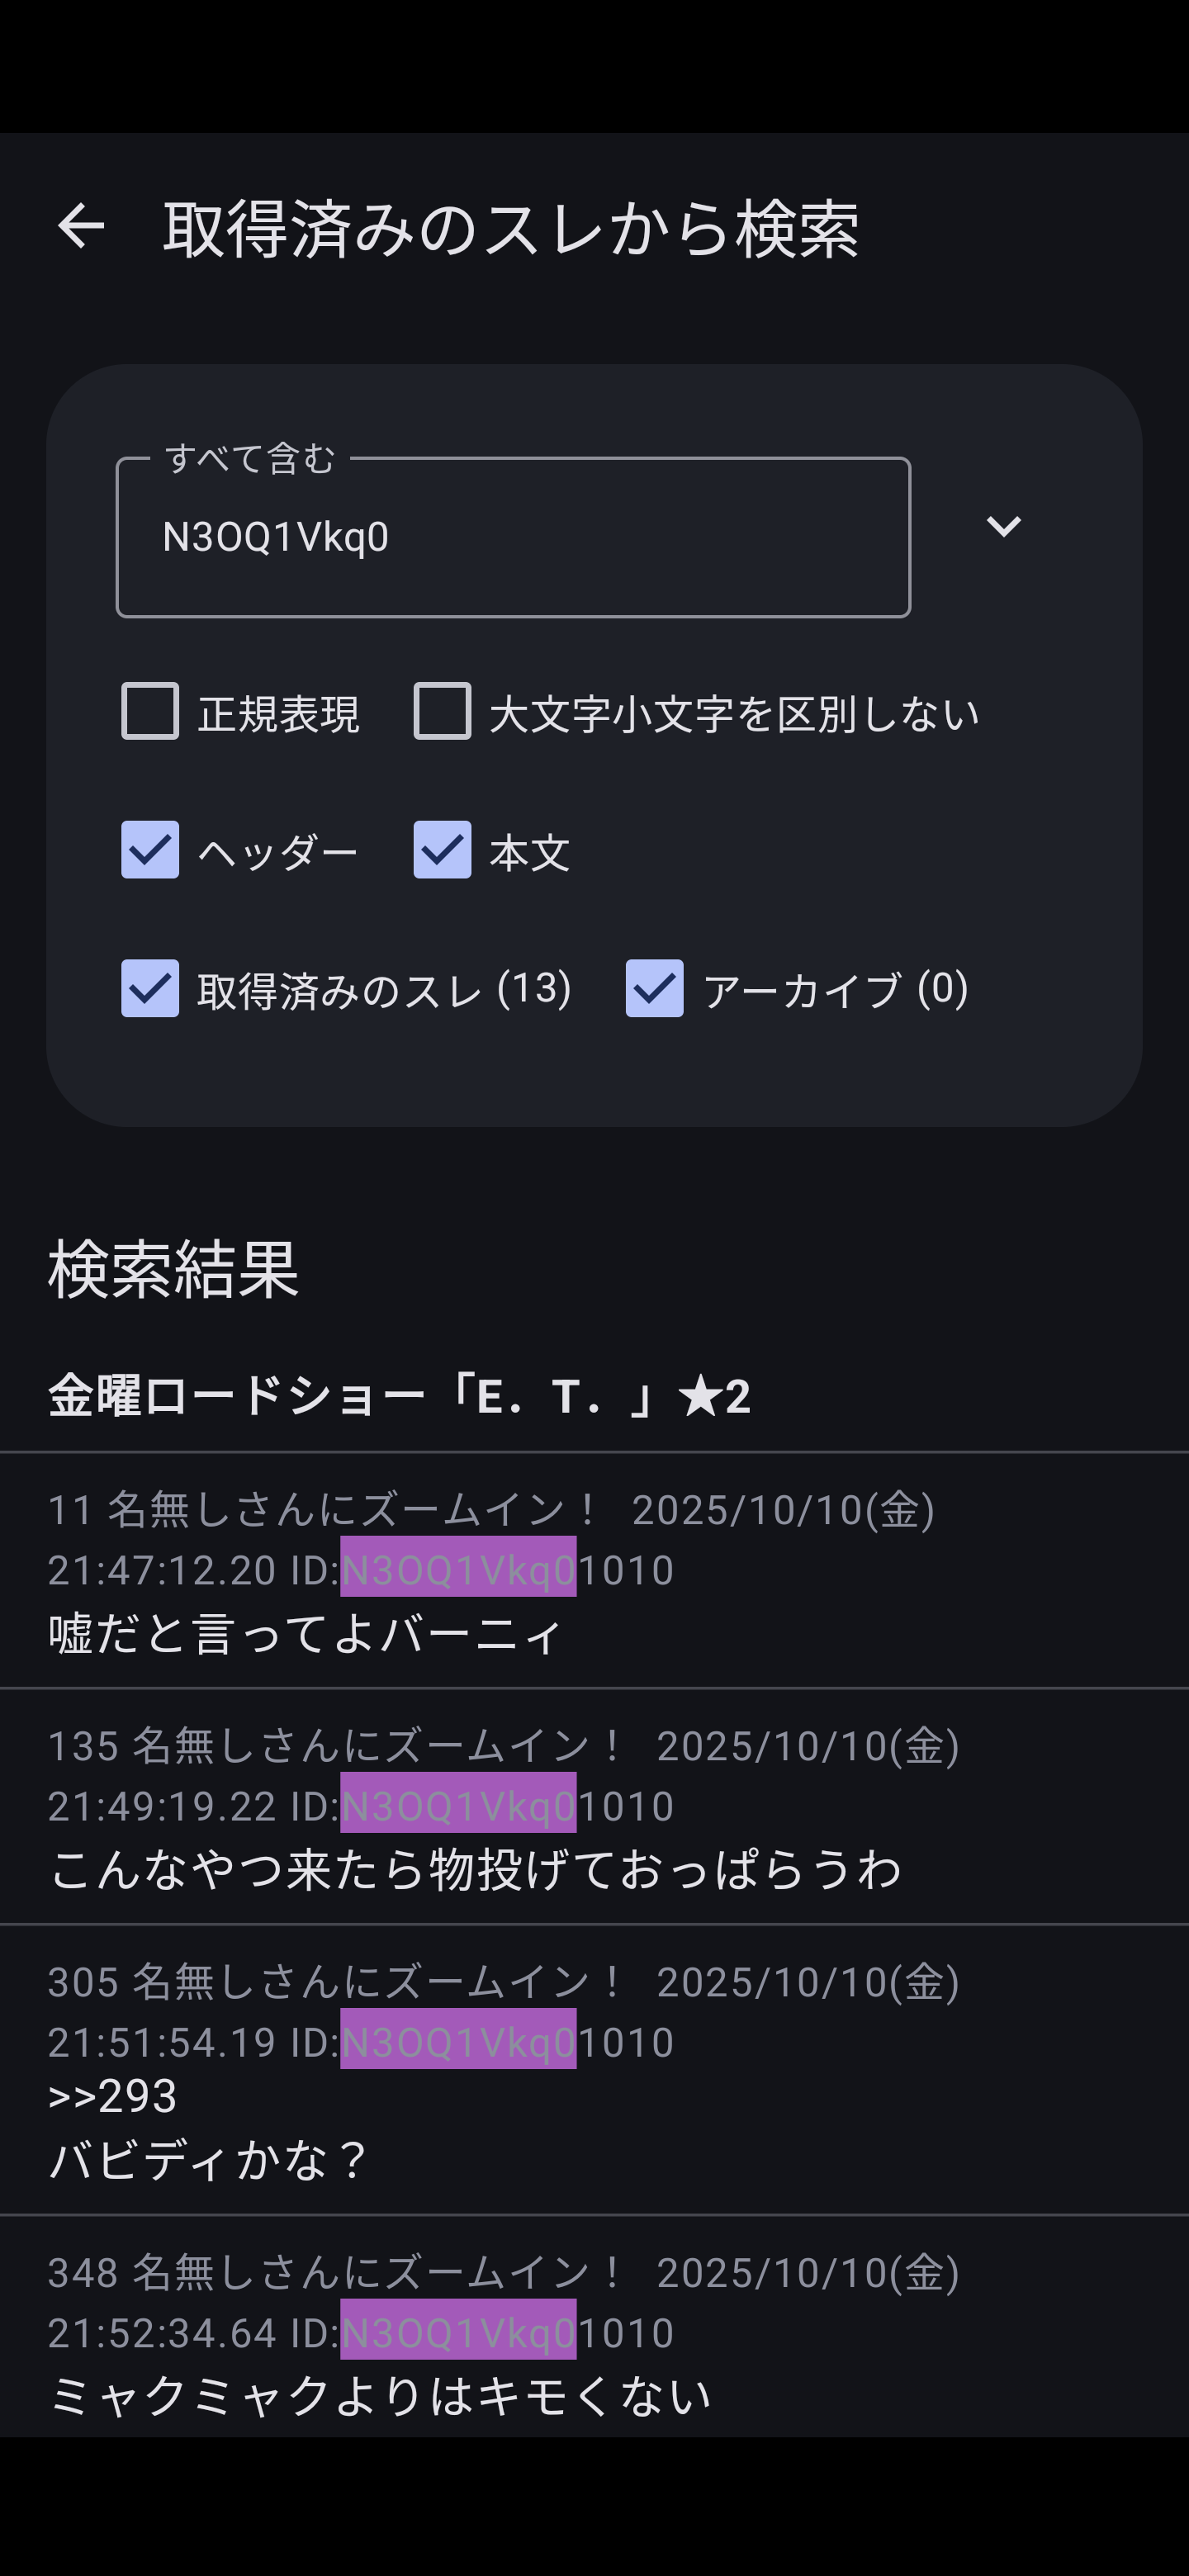Tap the back arrow icon

[x=81, y=226]
